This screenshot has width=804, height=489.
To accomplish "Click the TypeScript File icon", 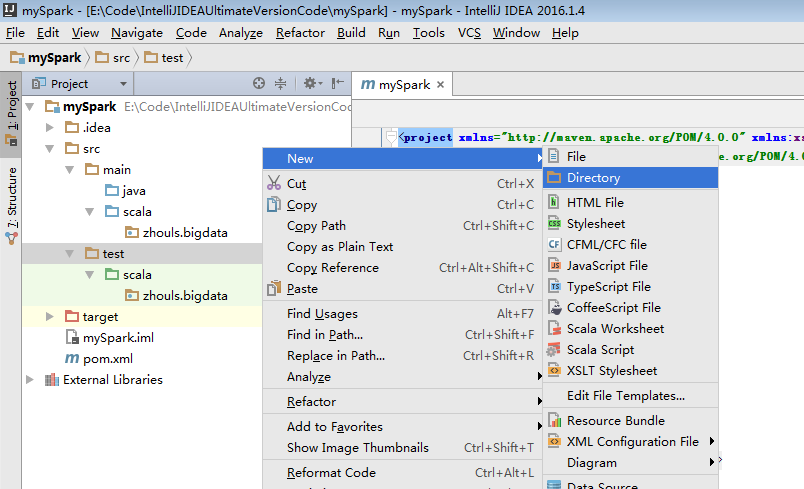I will [x=554, y=286].
